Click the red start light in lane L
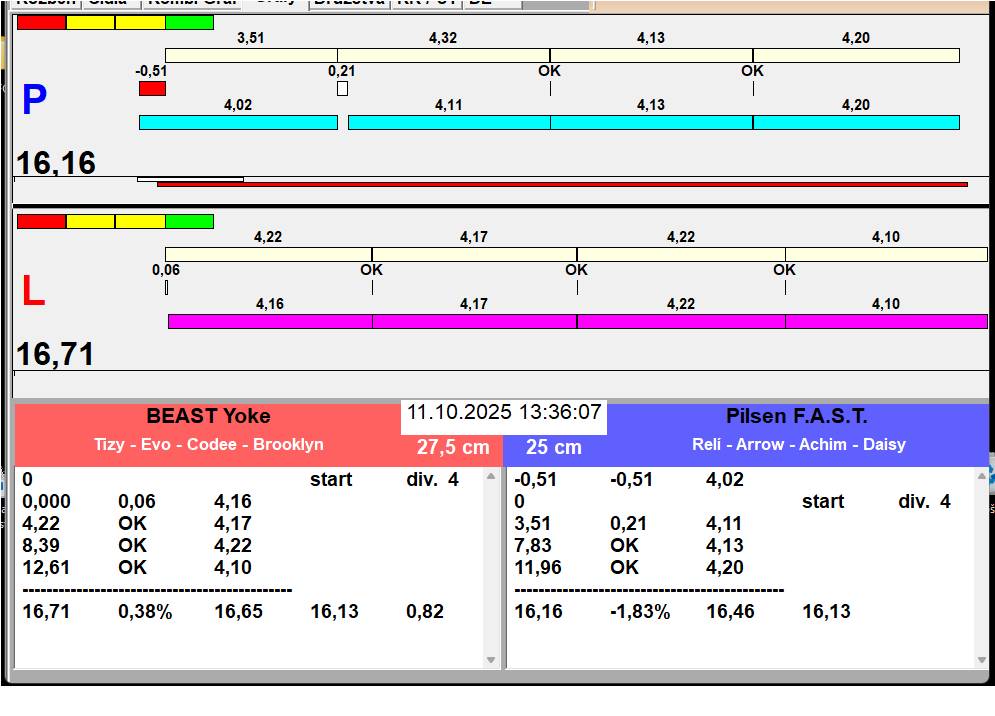Image resolution: width=995 pixels, height=716 pixels. coord(41,222)
